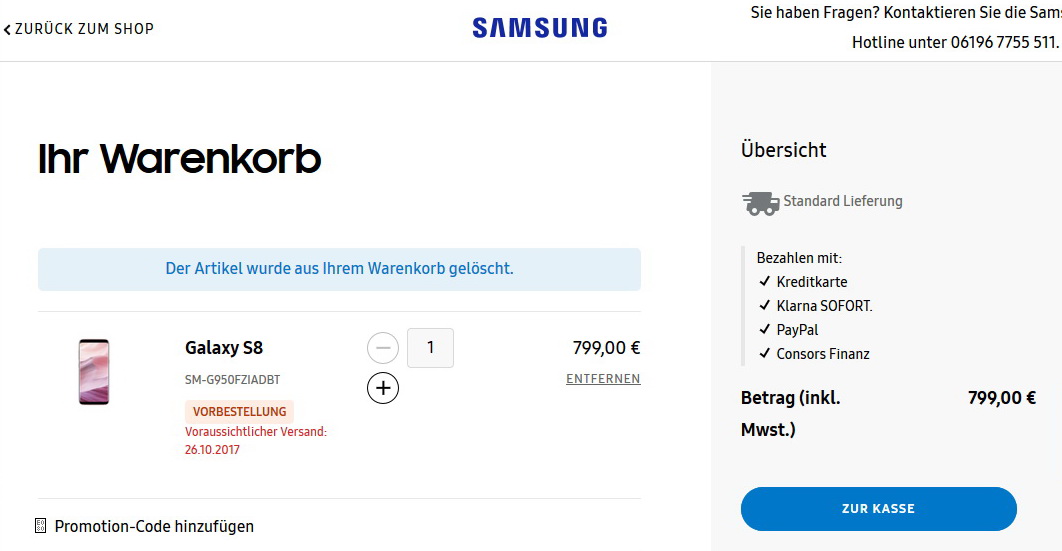This screenshot has height=551, width=1062.
Task: Click the Consors Finanz checkmark icon
Action: [x=765, y=354]
